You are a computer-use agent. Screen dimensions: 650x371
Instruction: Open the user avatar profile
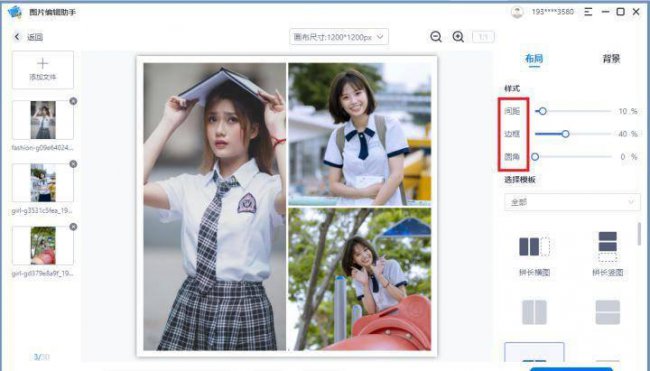[x=517, y=12]
